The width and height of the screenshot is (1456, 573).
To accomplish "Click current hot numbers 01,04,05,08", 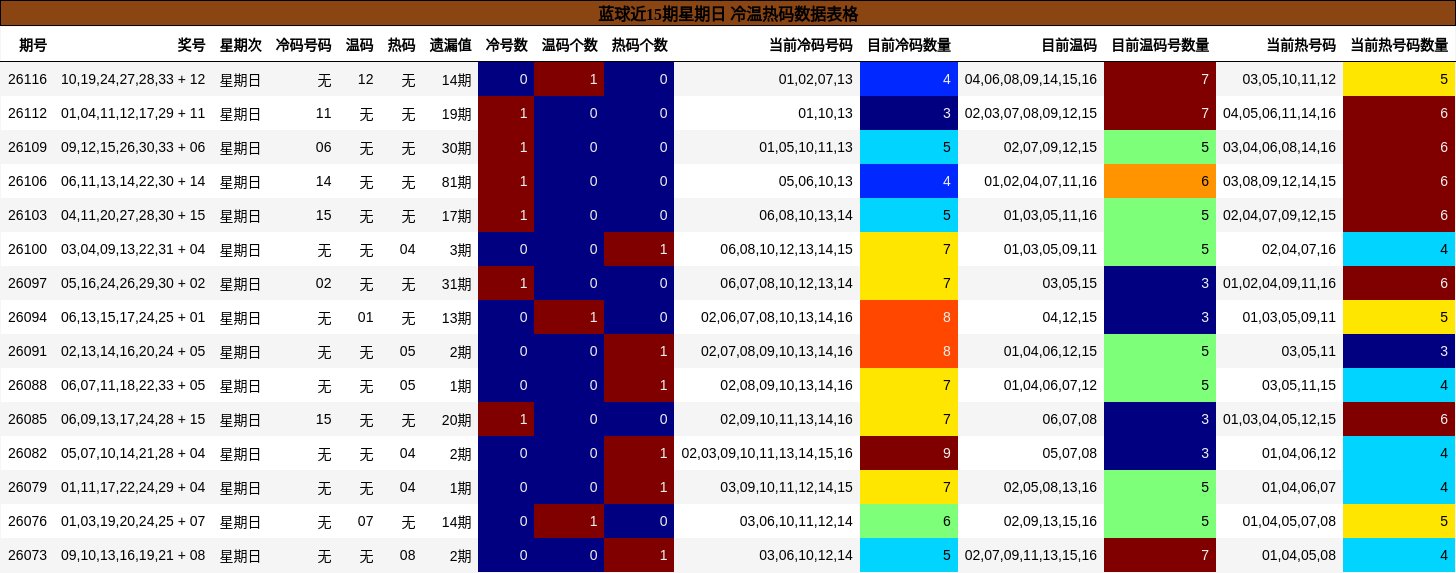I will coord(1299,555).
